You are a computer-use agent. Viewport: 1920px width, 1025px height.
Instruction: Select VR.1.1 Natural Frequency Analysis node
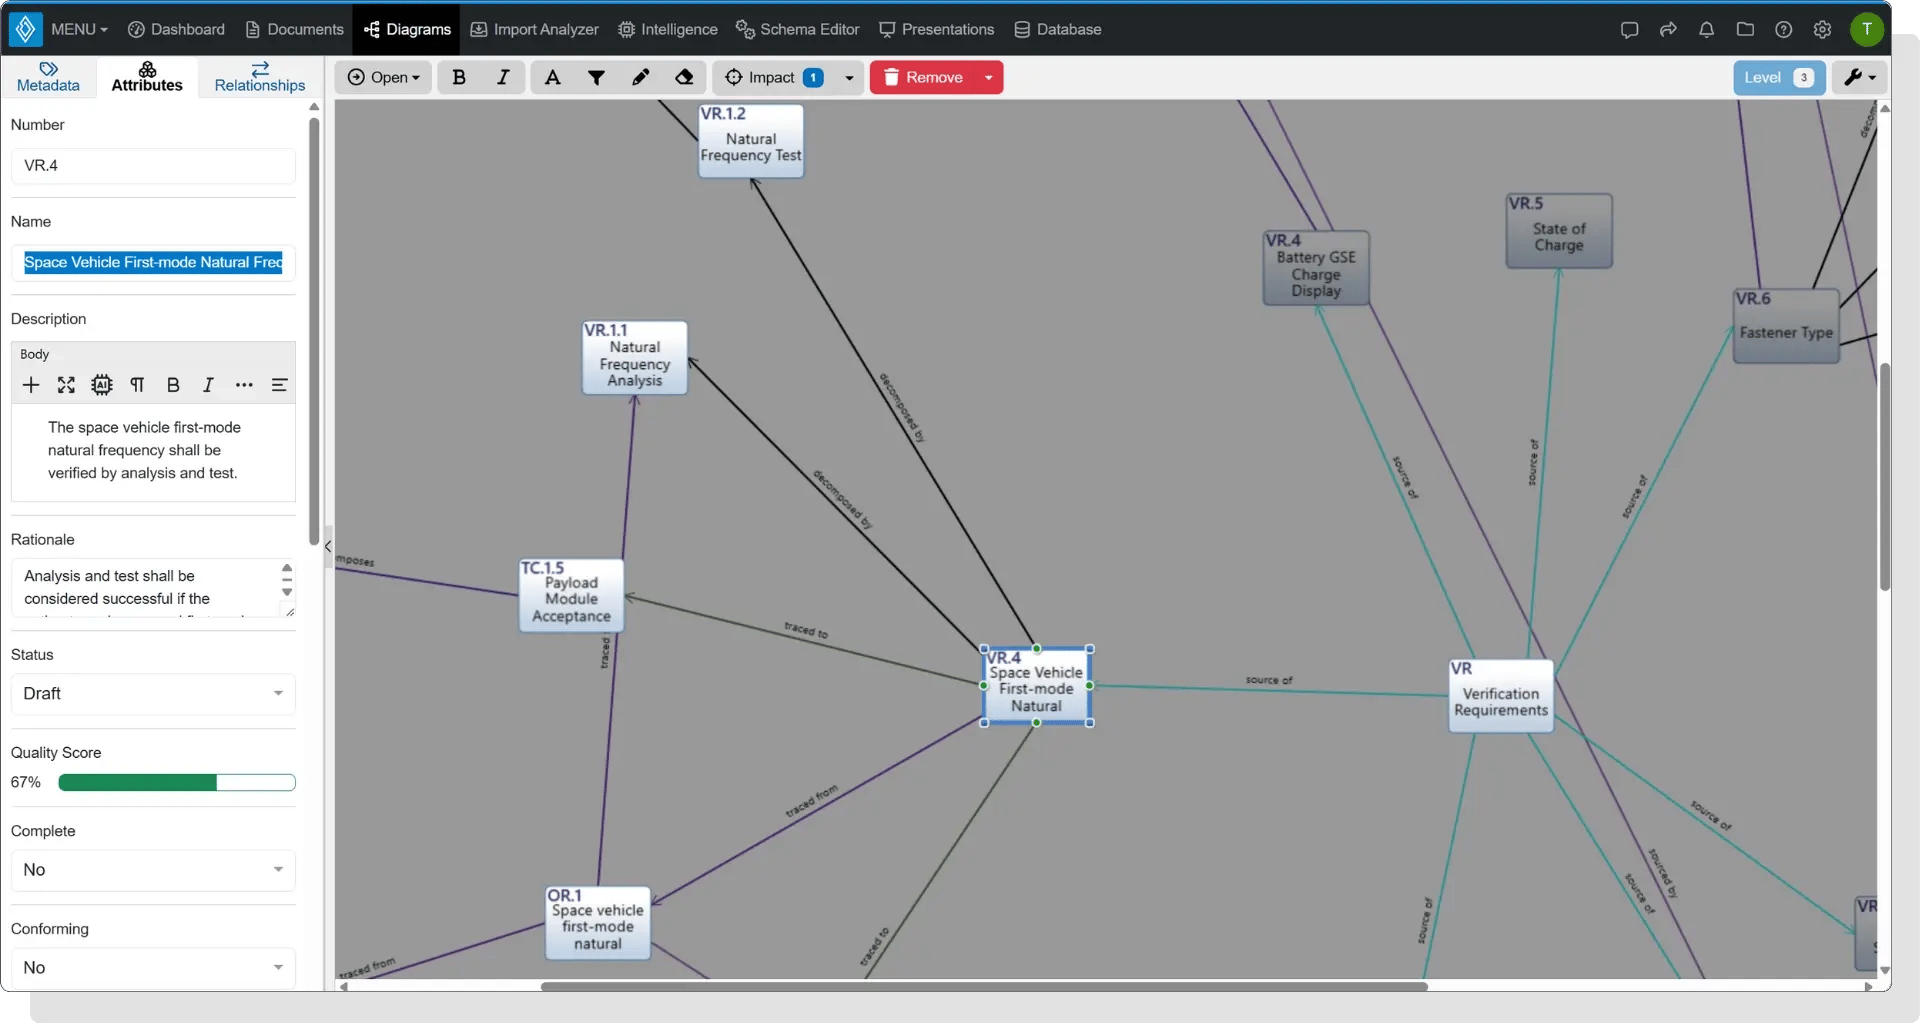(x=635, y=357)
